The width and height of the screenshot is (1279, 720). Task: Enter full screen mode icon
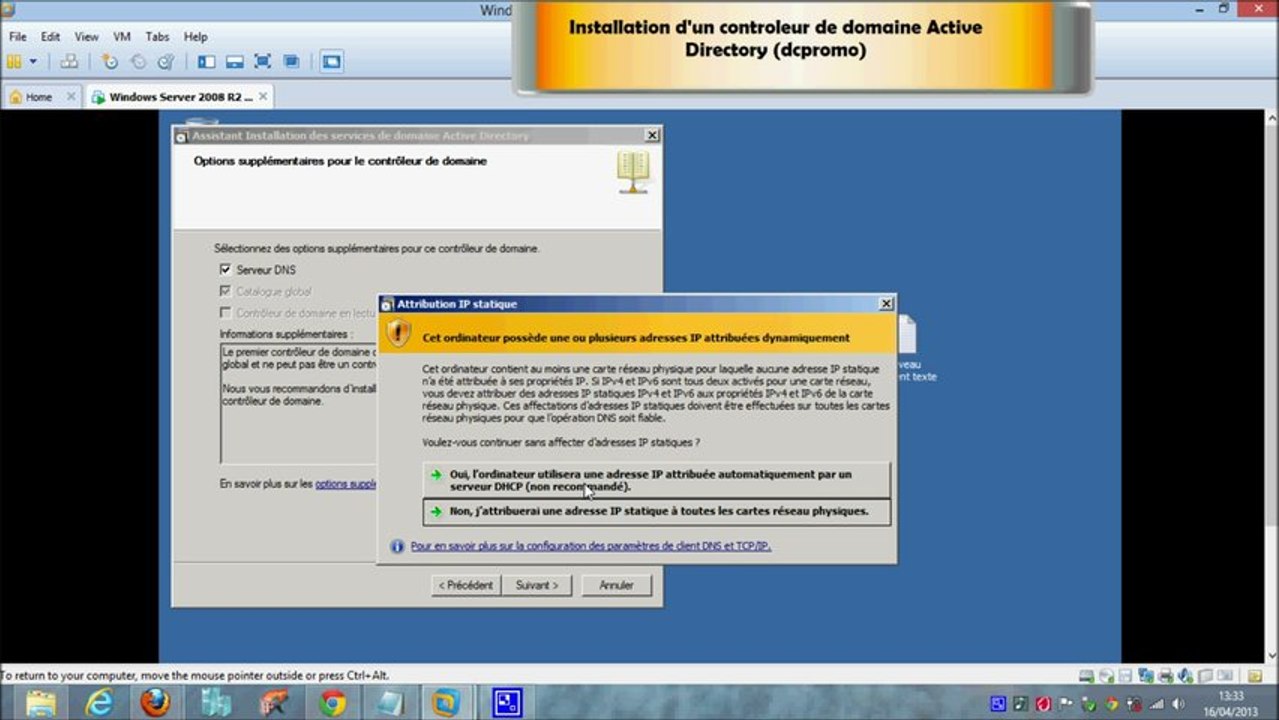coord(263,62)
